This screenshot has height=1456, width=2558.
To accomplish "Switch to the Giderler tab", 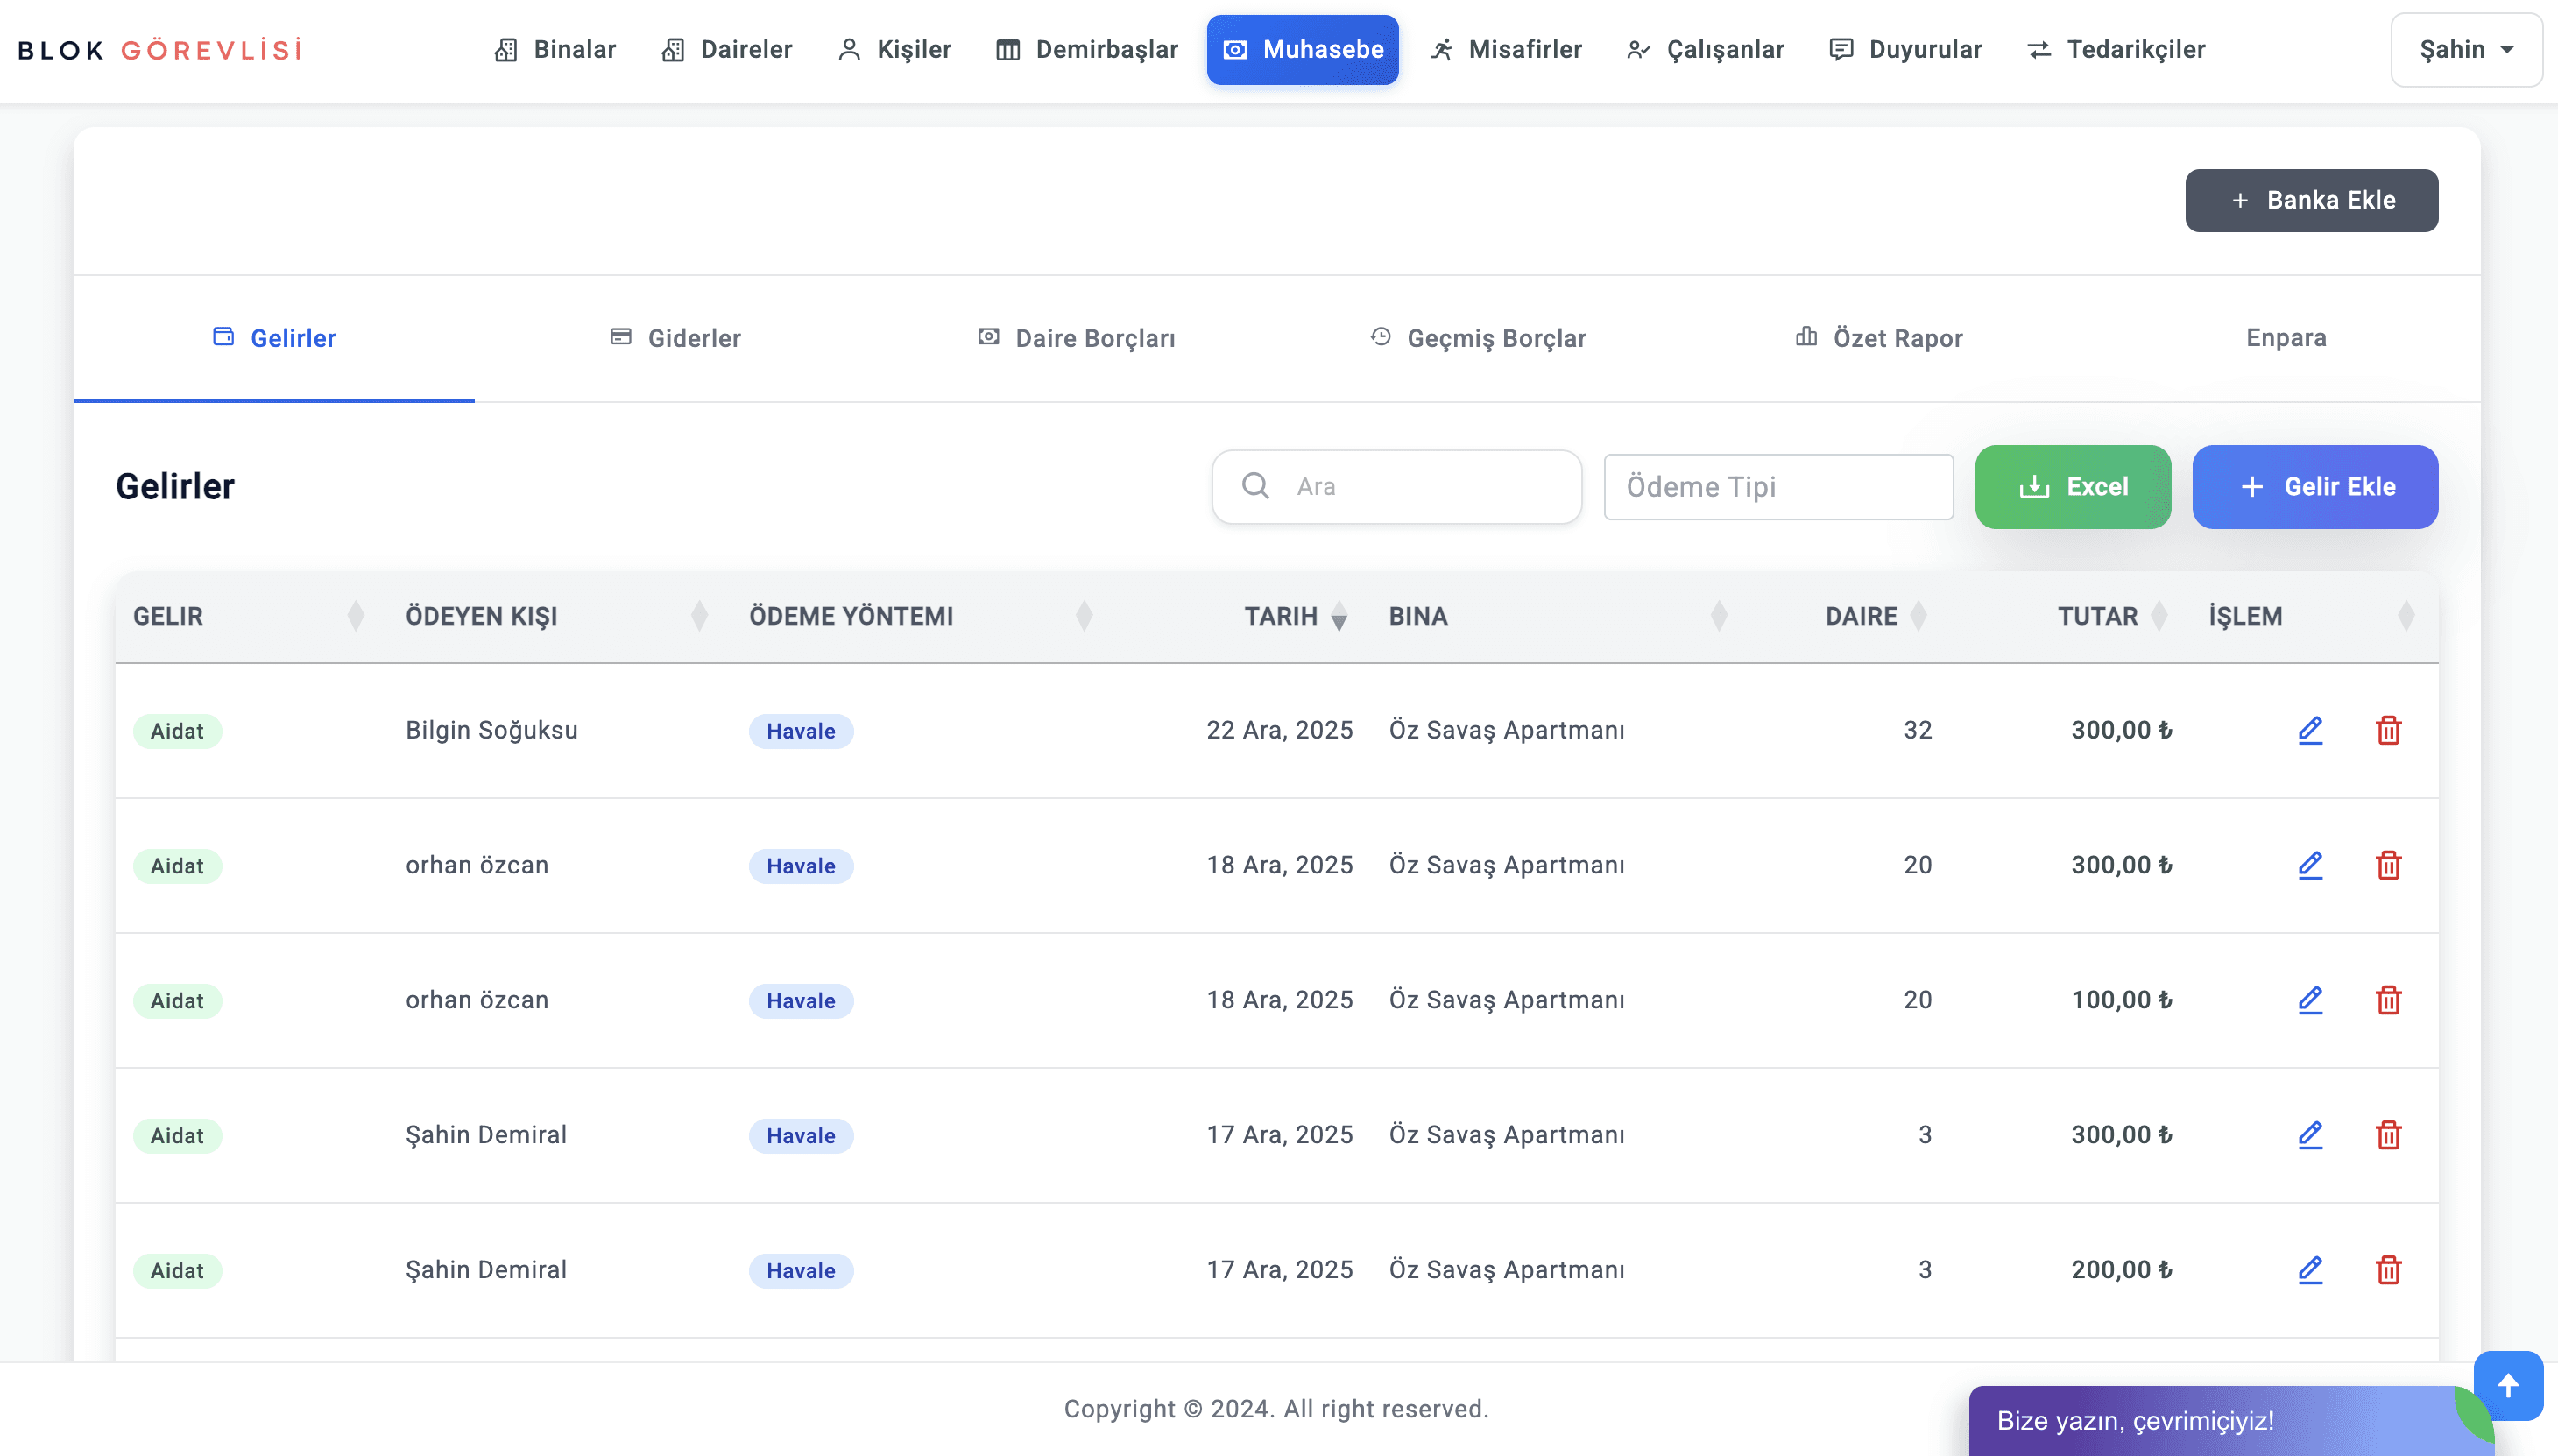I will click(x=675, y=338).
